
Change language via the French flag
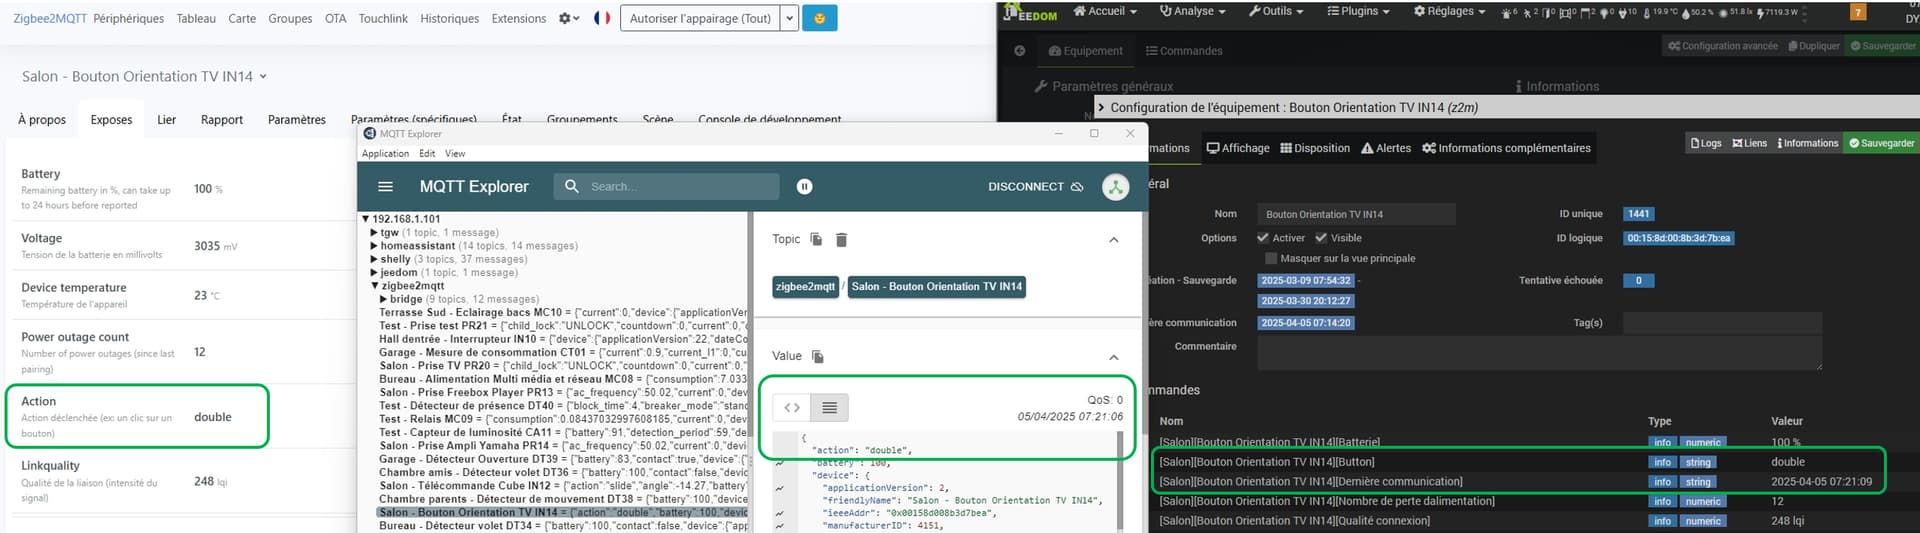tap(602, 18)
